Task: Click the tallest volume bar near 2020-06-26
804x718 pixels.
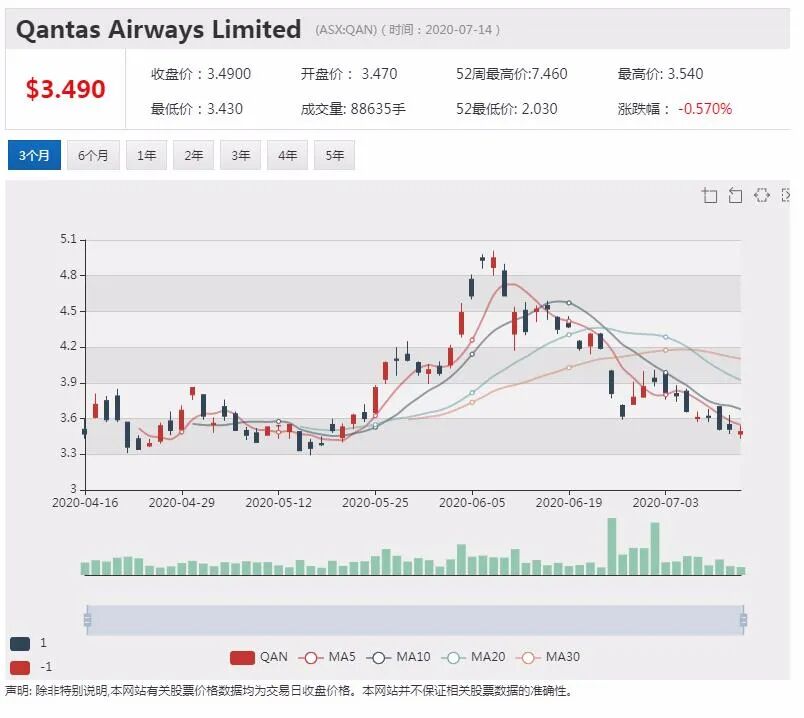Action: [612, 547]
